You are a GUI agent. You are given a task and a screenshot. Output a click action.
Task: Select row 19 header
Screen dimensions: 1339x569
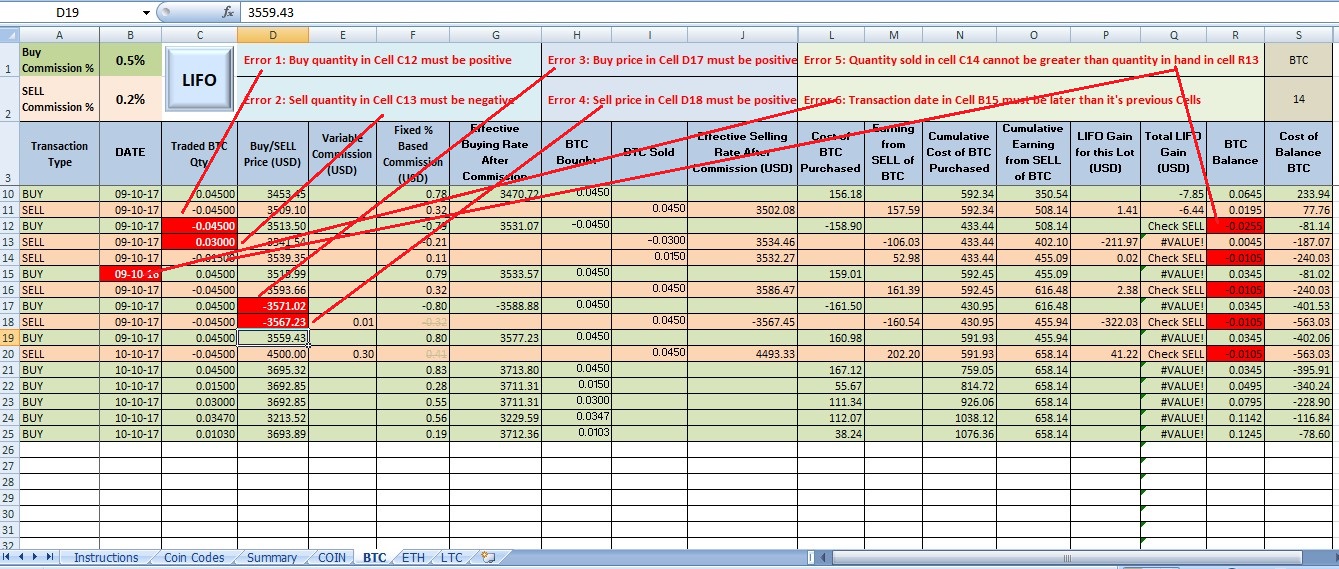pyautogui.click(x=9, y=338)
